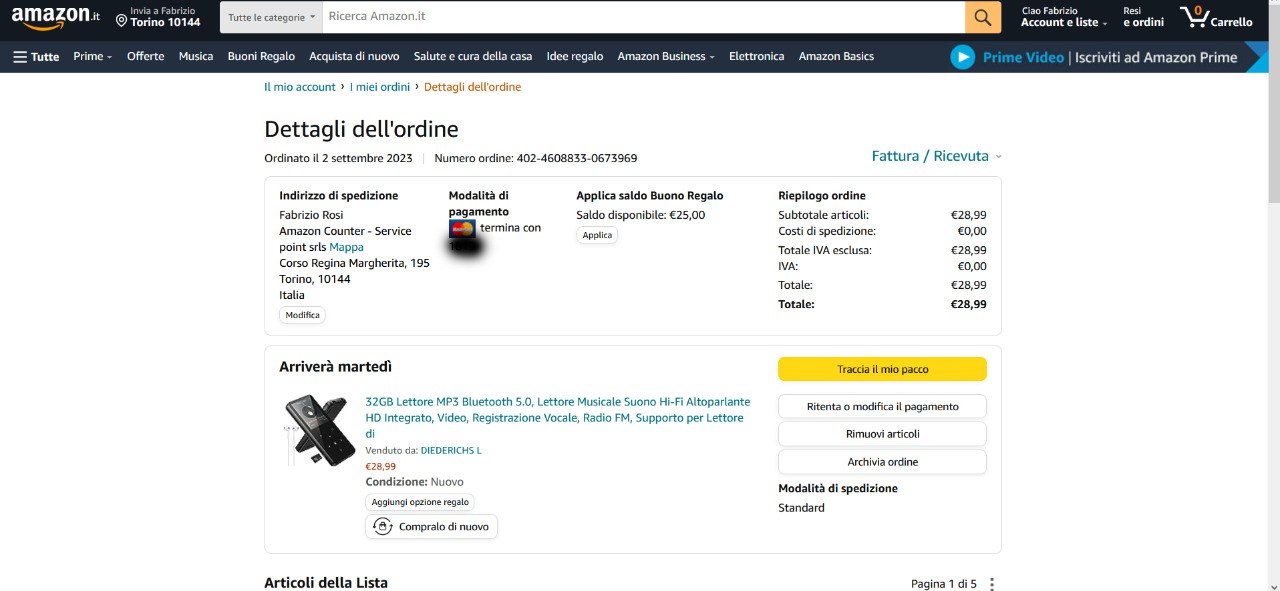
Task: Click the orange search magnifier button
Action: pyautogui.click(x=983, y=17)
